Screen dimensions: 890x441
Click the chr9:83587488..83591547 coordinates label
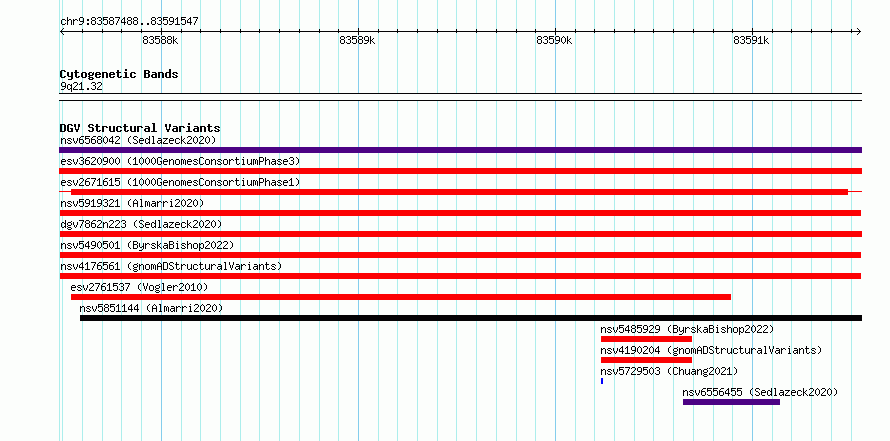(129, 22)
